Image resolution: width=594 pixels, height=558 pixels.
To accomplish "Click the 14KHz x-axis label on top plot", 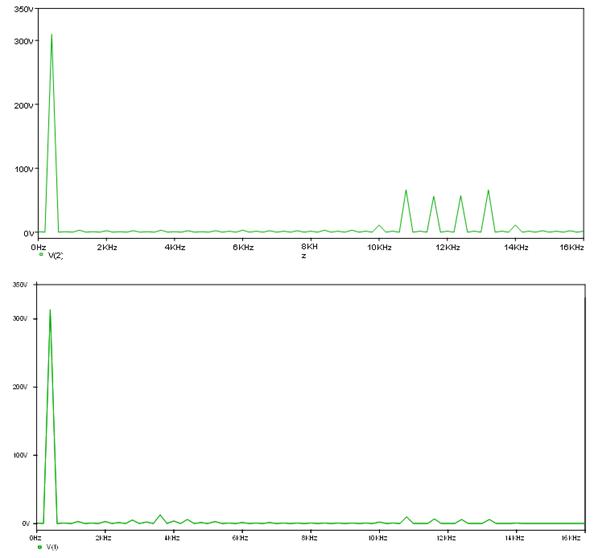I will pyautogui.click(x=516, y=247).
